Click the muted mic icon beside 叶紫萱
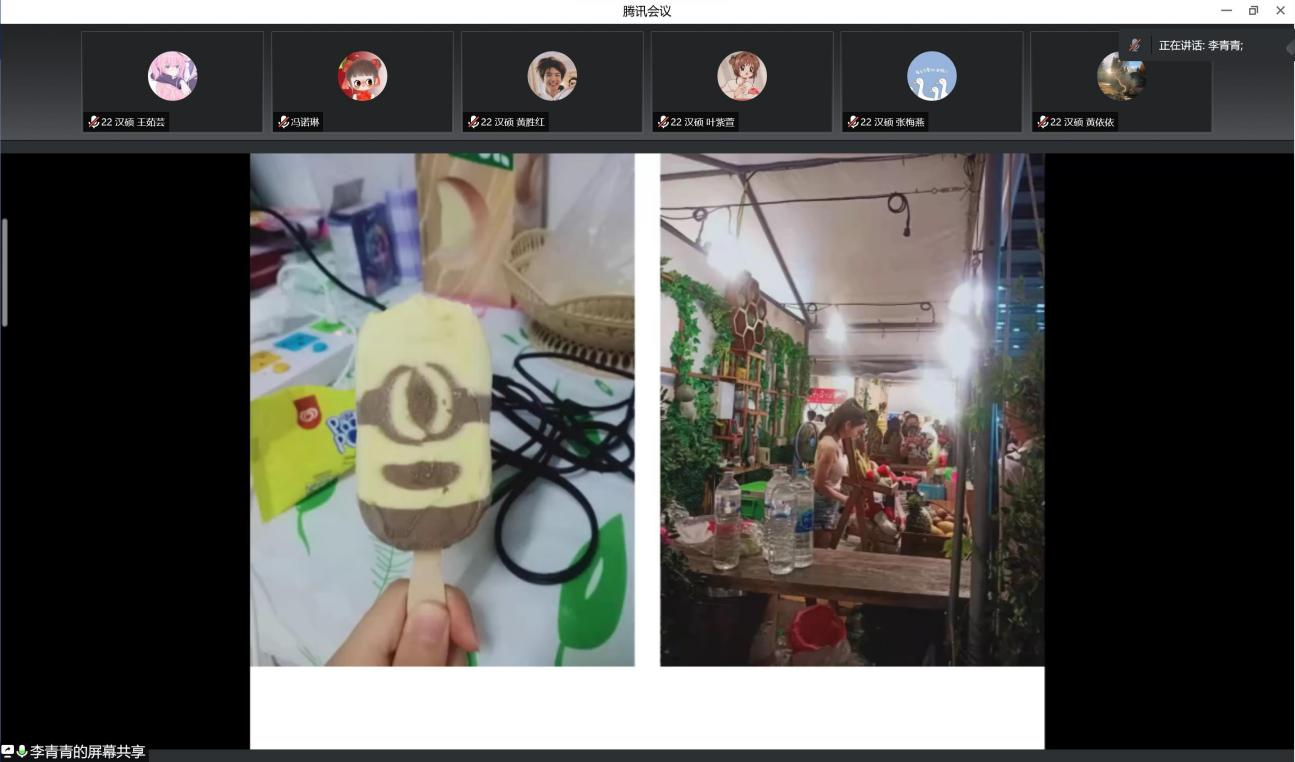Screen dimensions: 1295x762 (663, 122)
